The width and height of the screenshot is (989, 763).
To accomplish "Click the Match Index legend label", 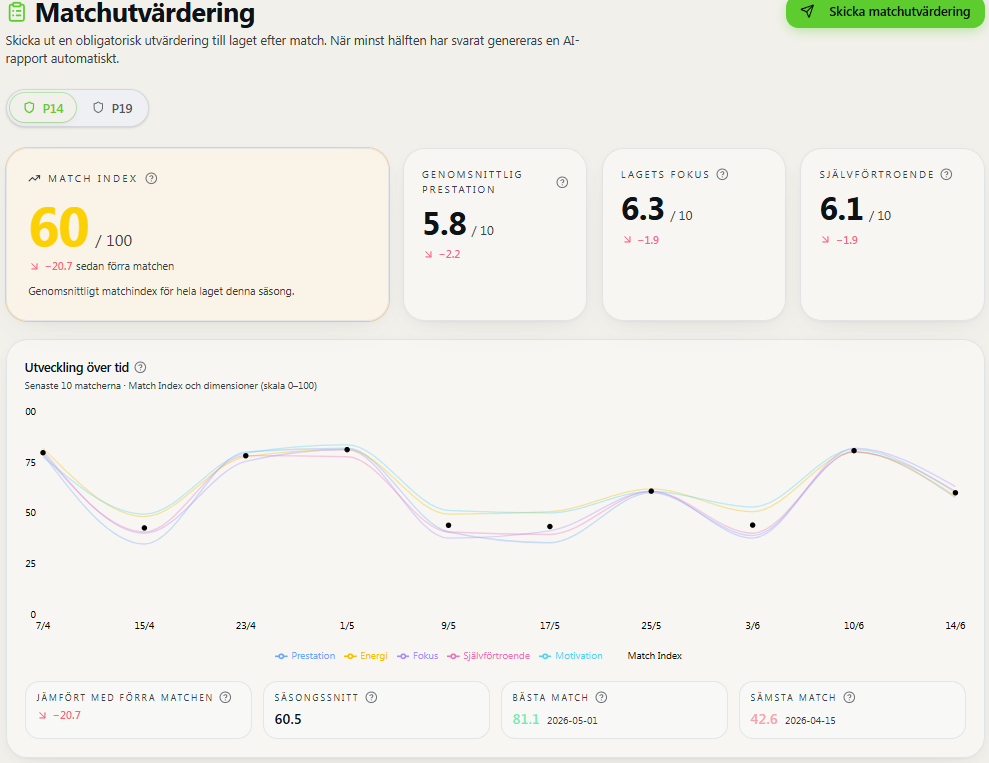I will [x=654, y=656].
